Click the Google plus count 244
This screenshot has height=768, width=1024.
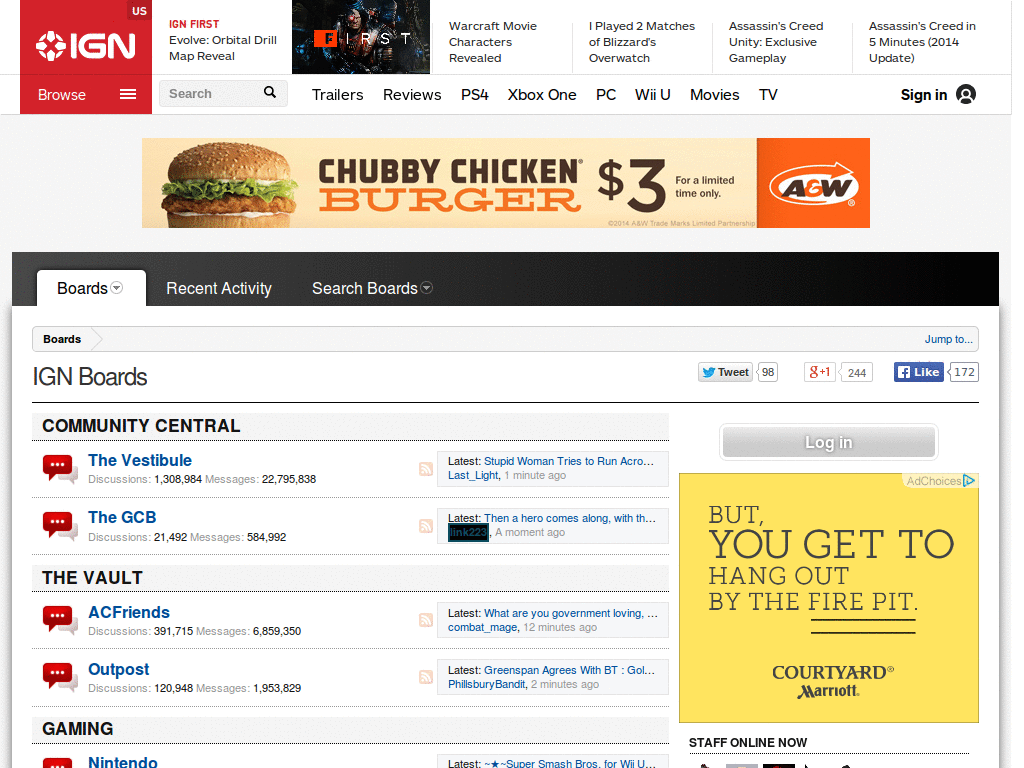(857, 373)
